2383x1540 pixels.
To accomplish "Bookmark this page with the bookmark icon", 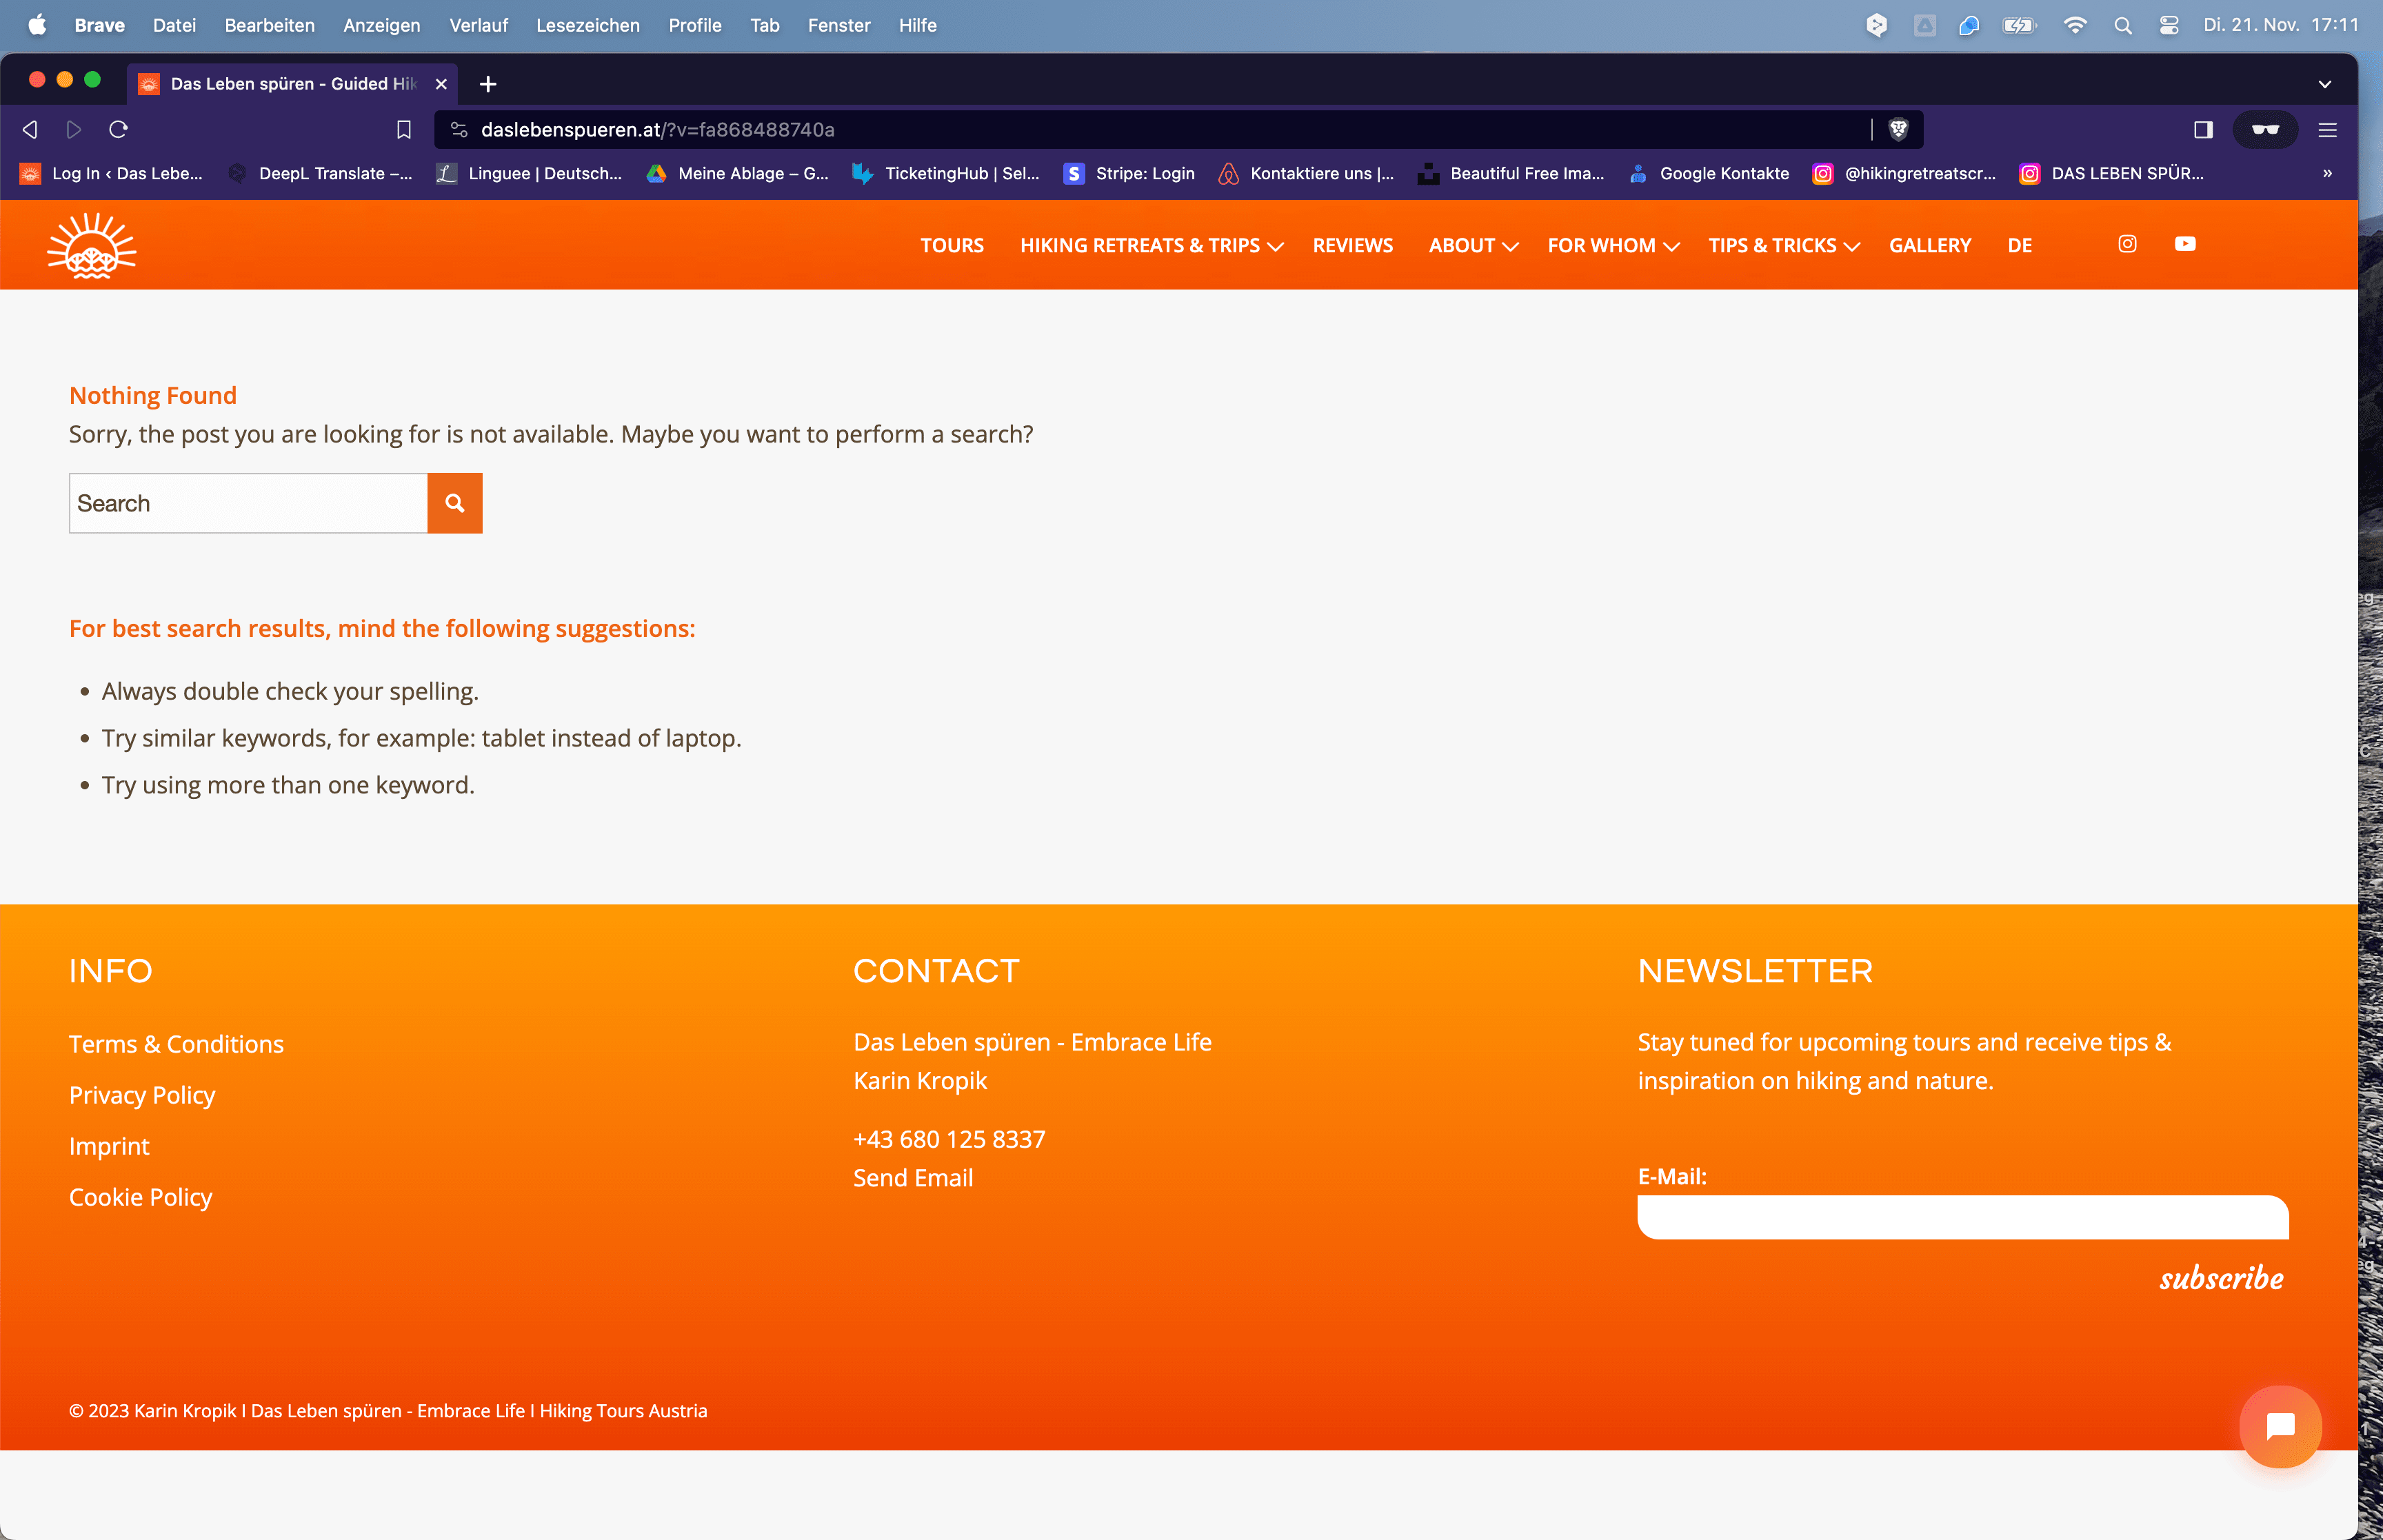I will click(403, 129).
